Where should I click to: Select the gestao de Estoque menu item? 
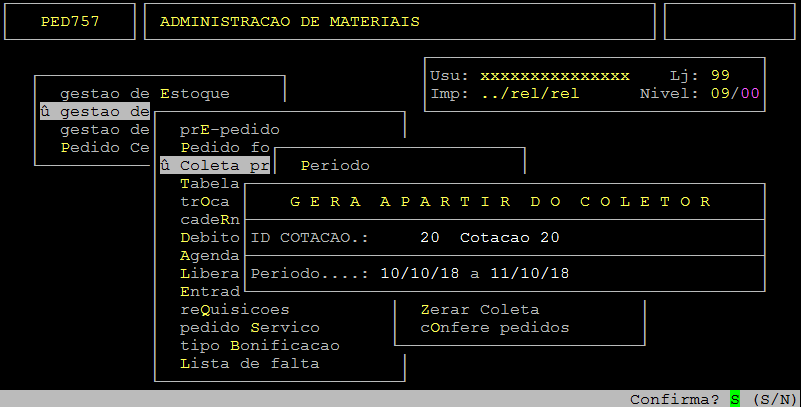pos(145,94)
